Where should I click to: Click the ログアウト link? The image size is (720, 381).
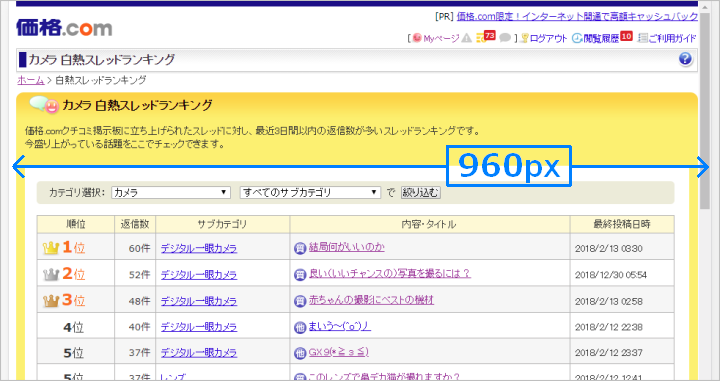point(549,39)
